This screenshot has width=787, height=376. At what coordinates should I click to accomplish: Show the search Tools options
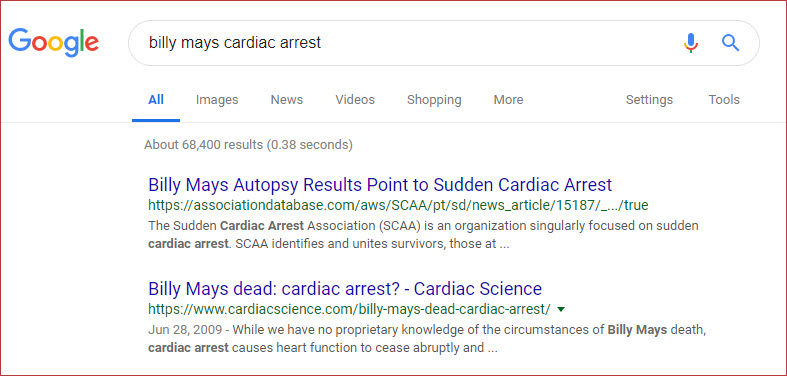pos(724,100)
